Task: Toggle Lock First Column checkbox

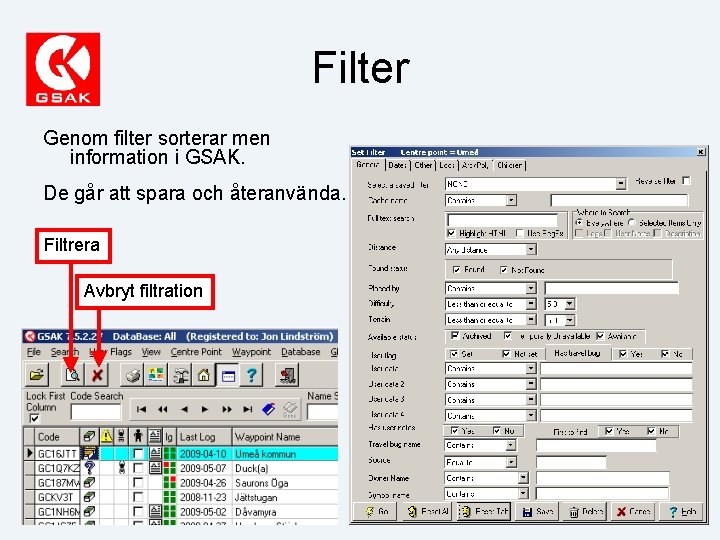Action: 34,418
